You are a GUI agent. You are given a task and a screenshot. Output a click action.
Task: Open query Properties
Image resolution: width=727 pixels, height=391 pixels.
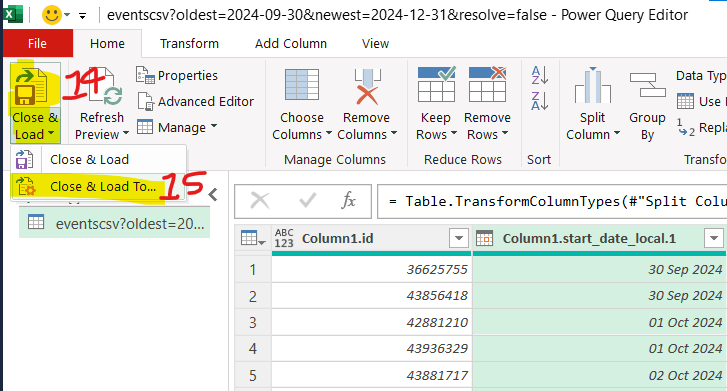177,75
